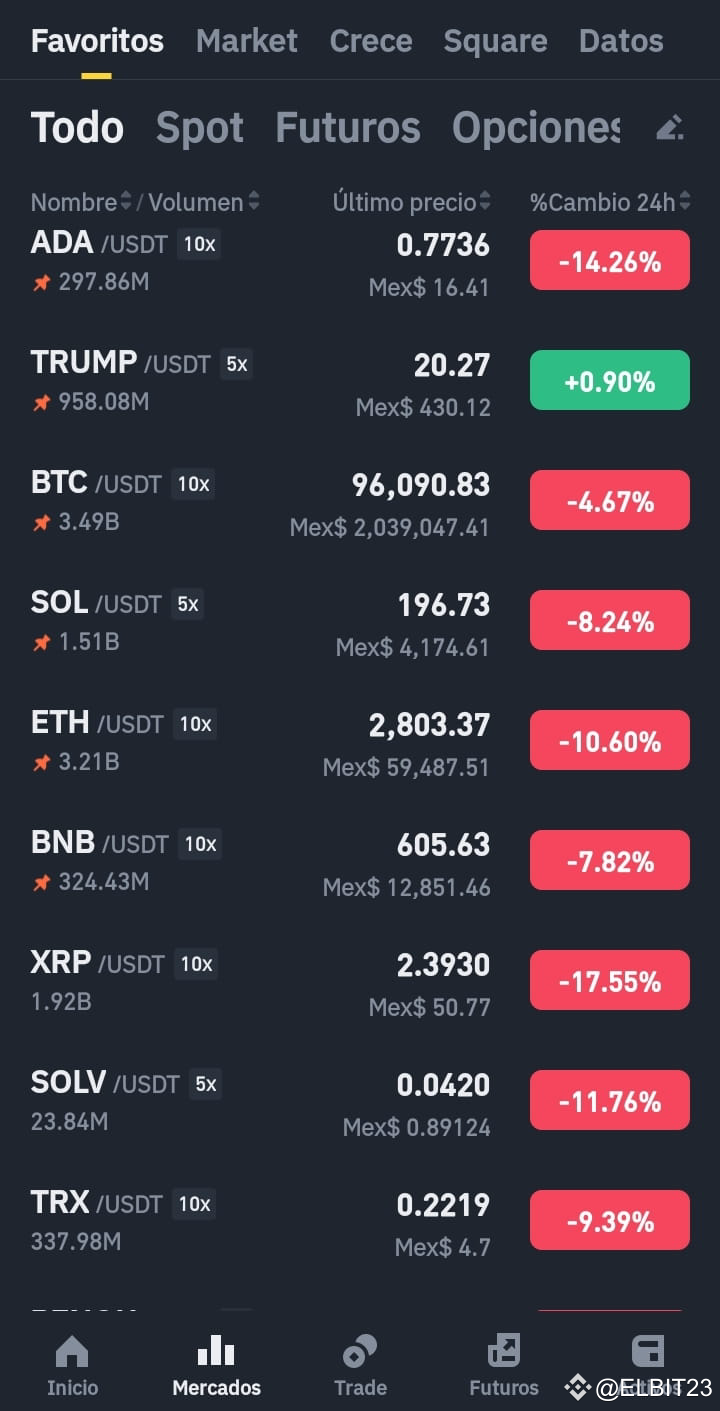The width and height of the screenshot is (720, 1411).
Task: Select the Spot filter tab
Action: 200,128
